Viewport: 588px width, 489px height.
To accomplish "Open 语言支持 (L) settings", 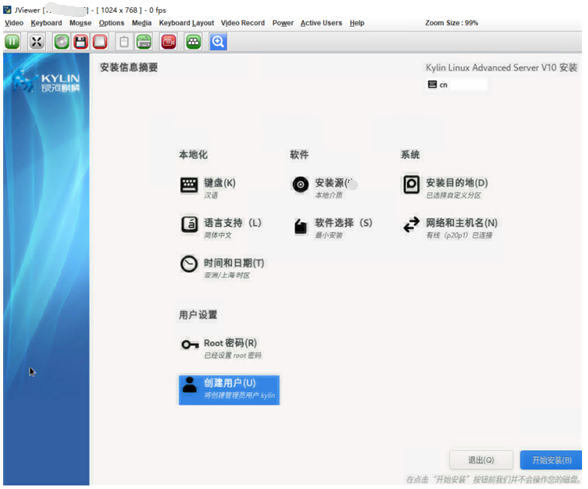I will (232, 223).
